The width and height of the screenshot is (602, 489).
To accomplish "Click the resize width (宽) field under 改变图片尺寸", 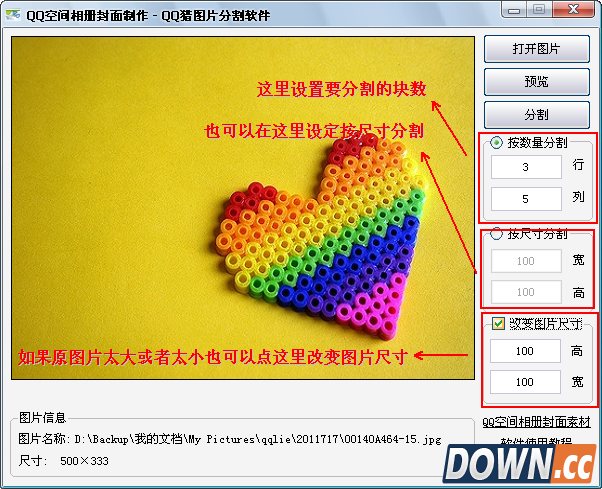I will click(525, 382).
